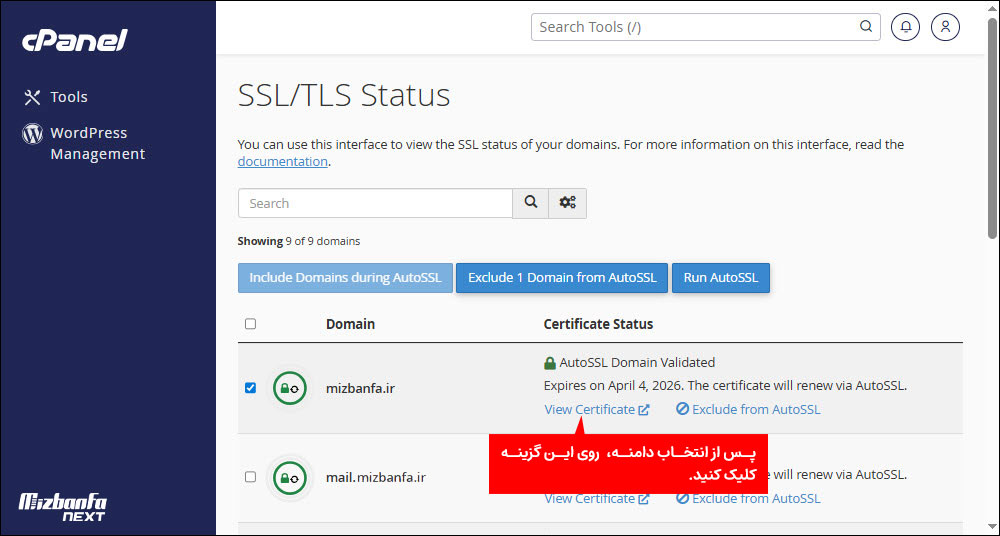Click the page vertical scrollbar
The height and width of the screenshot is (536, 1000).
pos(992,128)
